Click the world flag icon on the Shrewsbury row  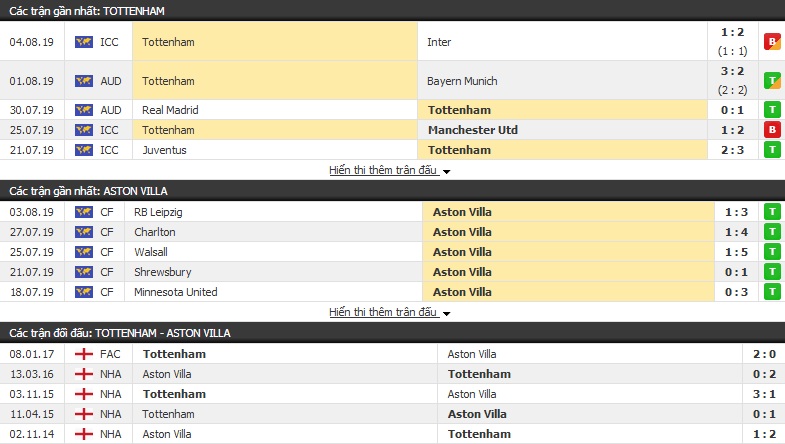(84, 272)
